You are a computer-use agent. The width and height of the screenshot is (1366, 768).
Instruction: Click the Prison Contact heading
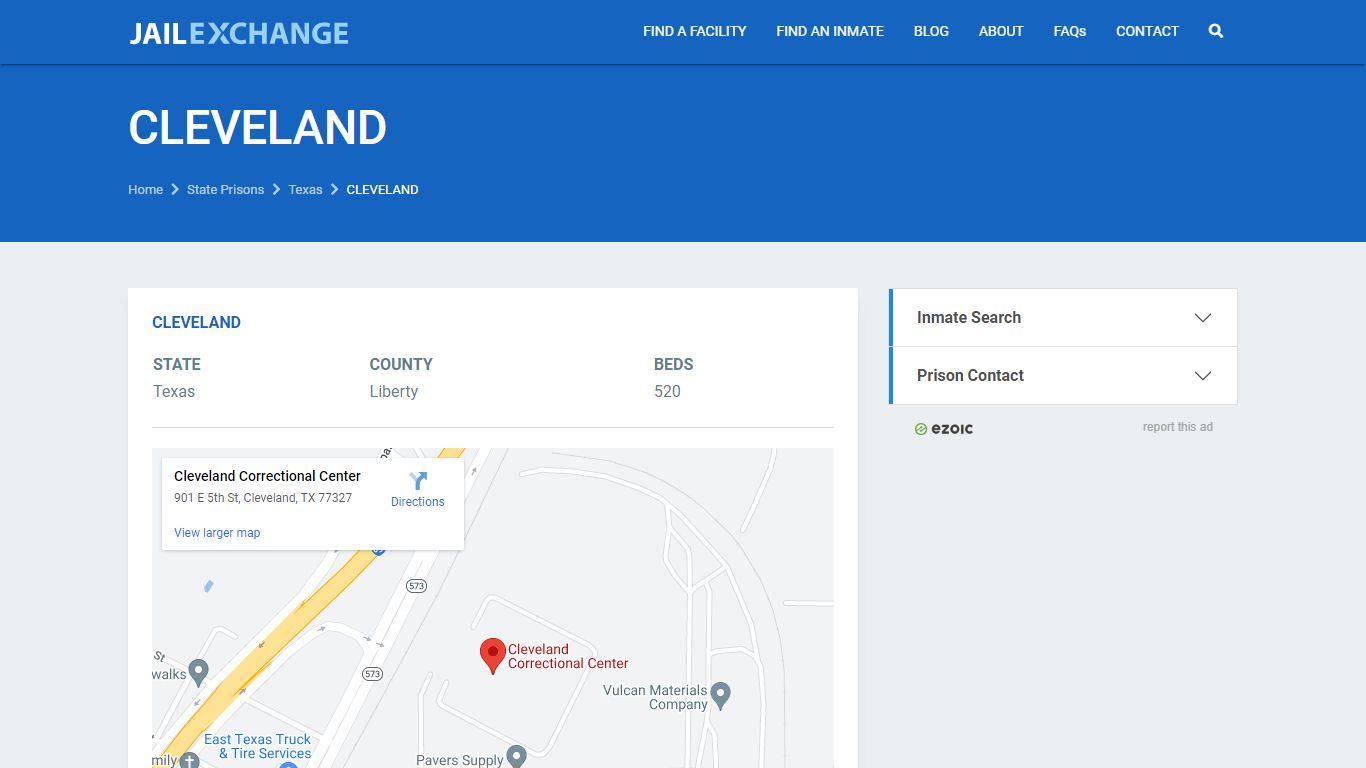pos(970,376)
